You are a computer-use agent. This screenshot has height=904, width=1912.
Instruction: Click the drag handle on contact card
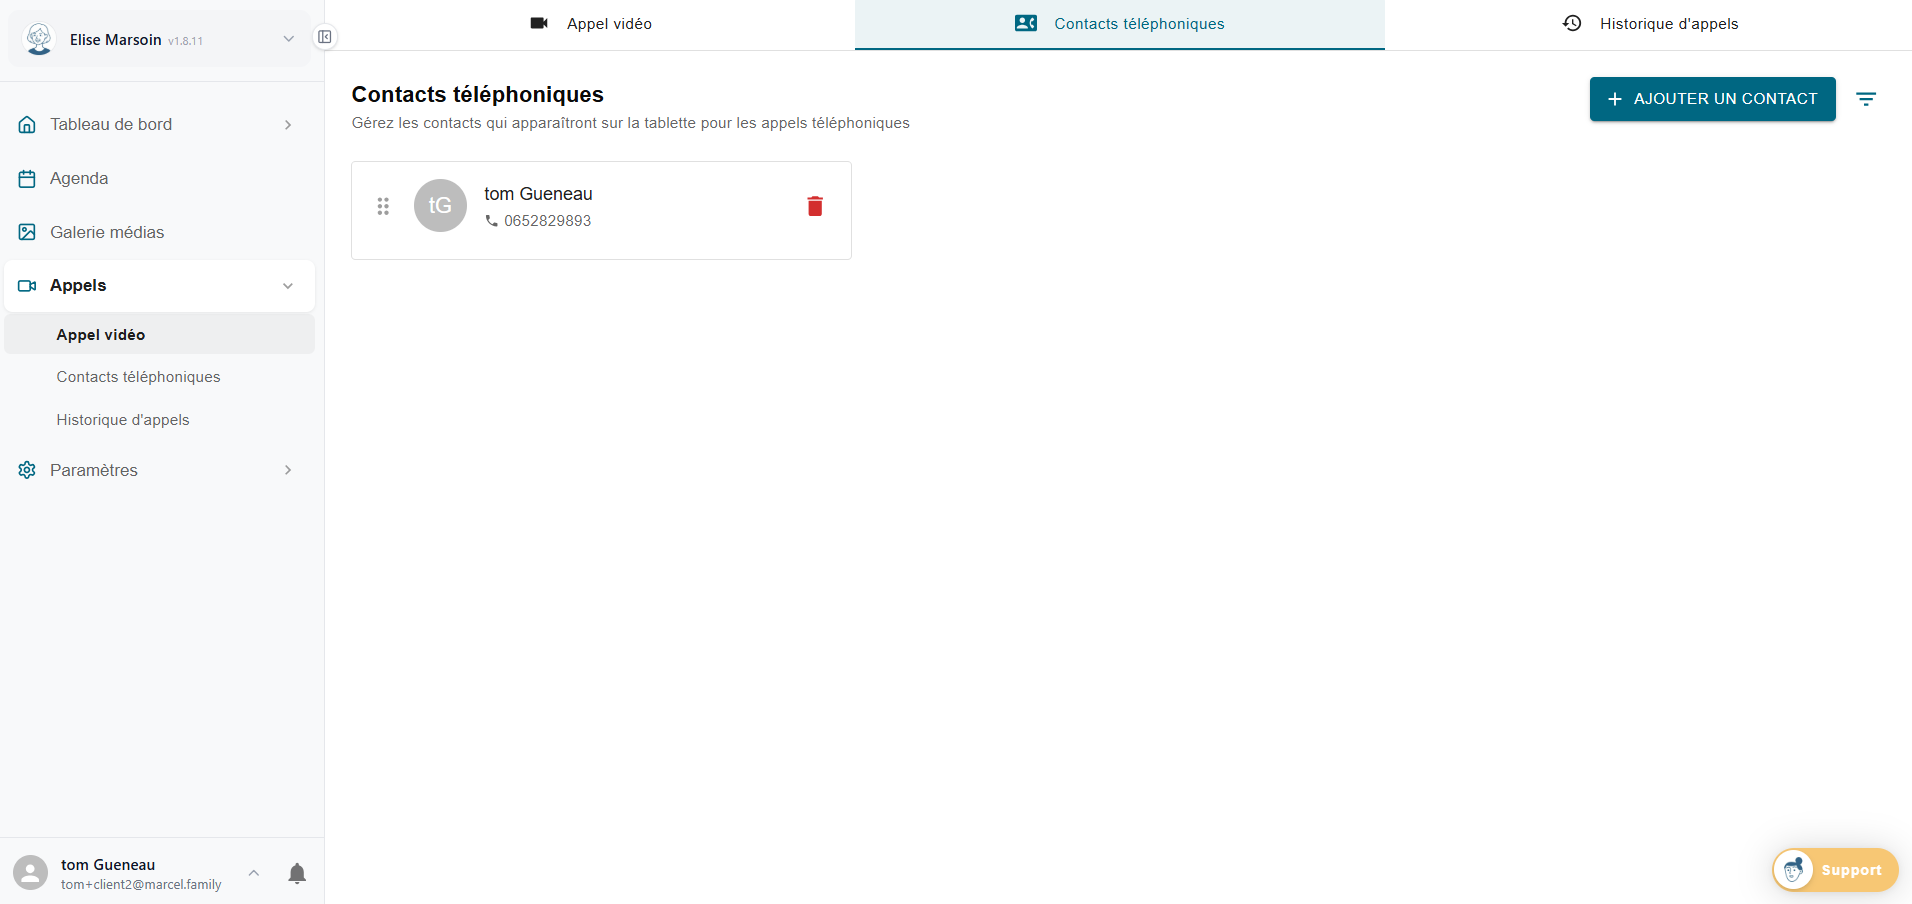point(383,206)
